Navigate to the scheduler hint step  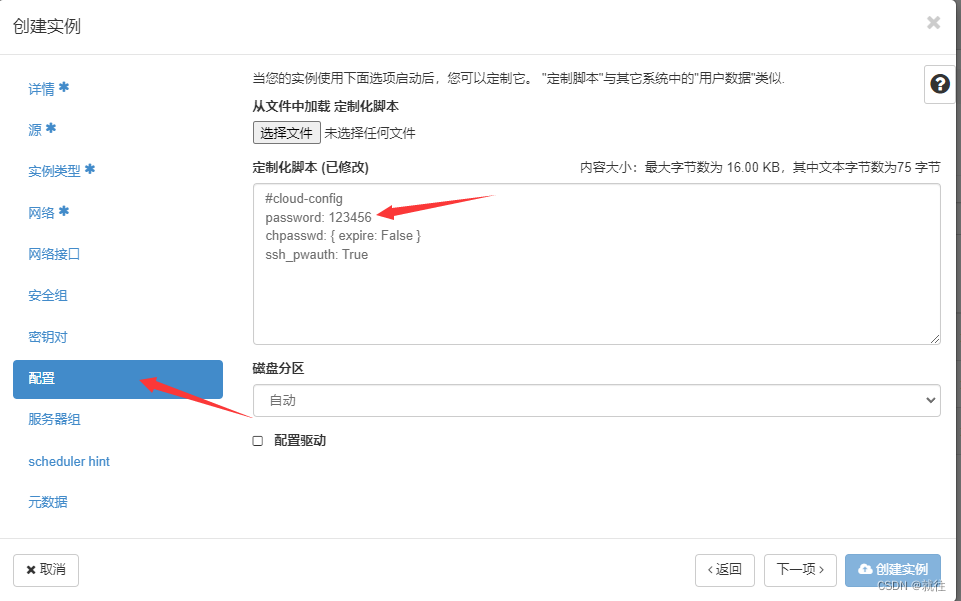pyautogui.click(x=68, y=461)
